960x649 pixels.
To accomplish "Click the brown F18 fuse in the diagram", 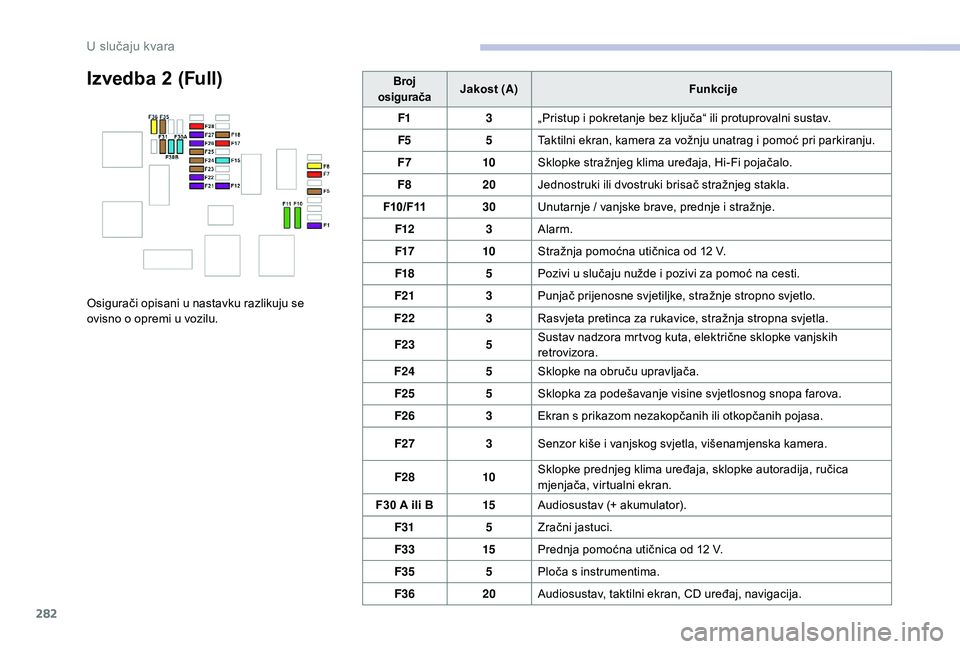I will 222,135.
